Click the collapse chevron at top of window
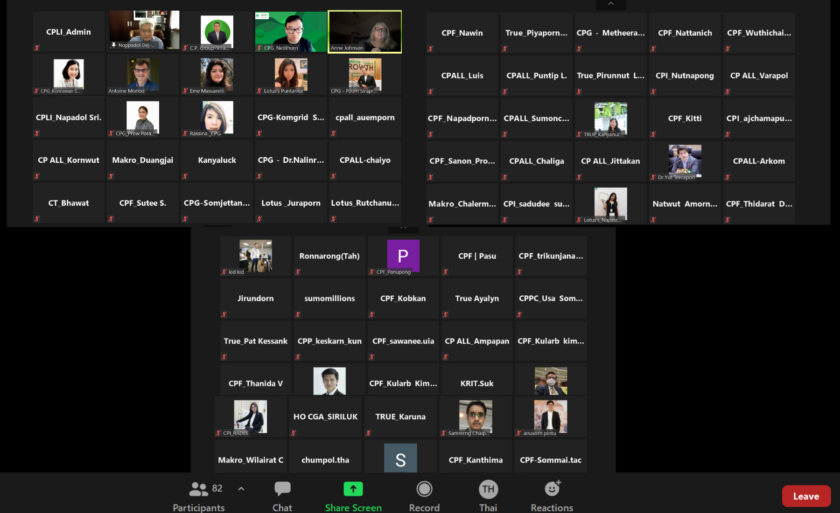 (x=609, y=5)
